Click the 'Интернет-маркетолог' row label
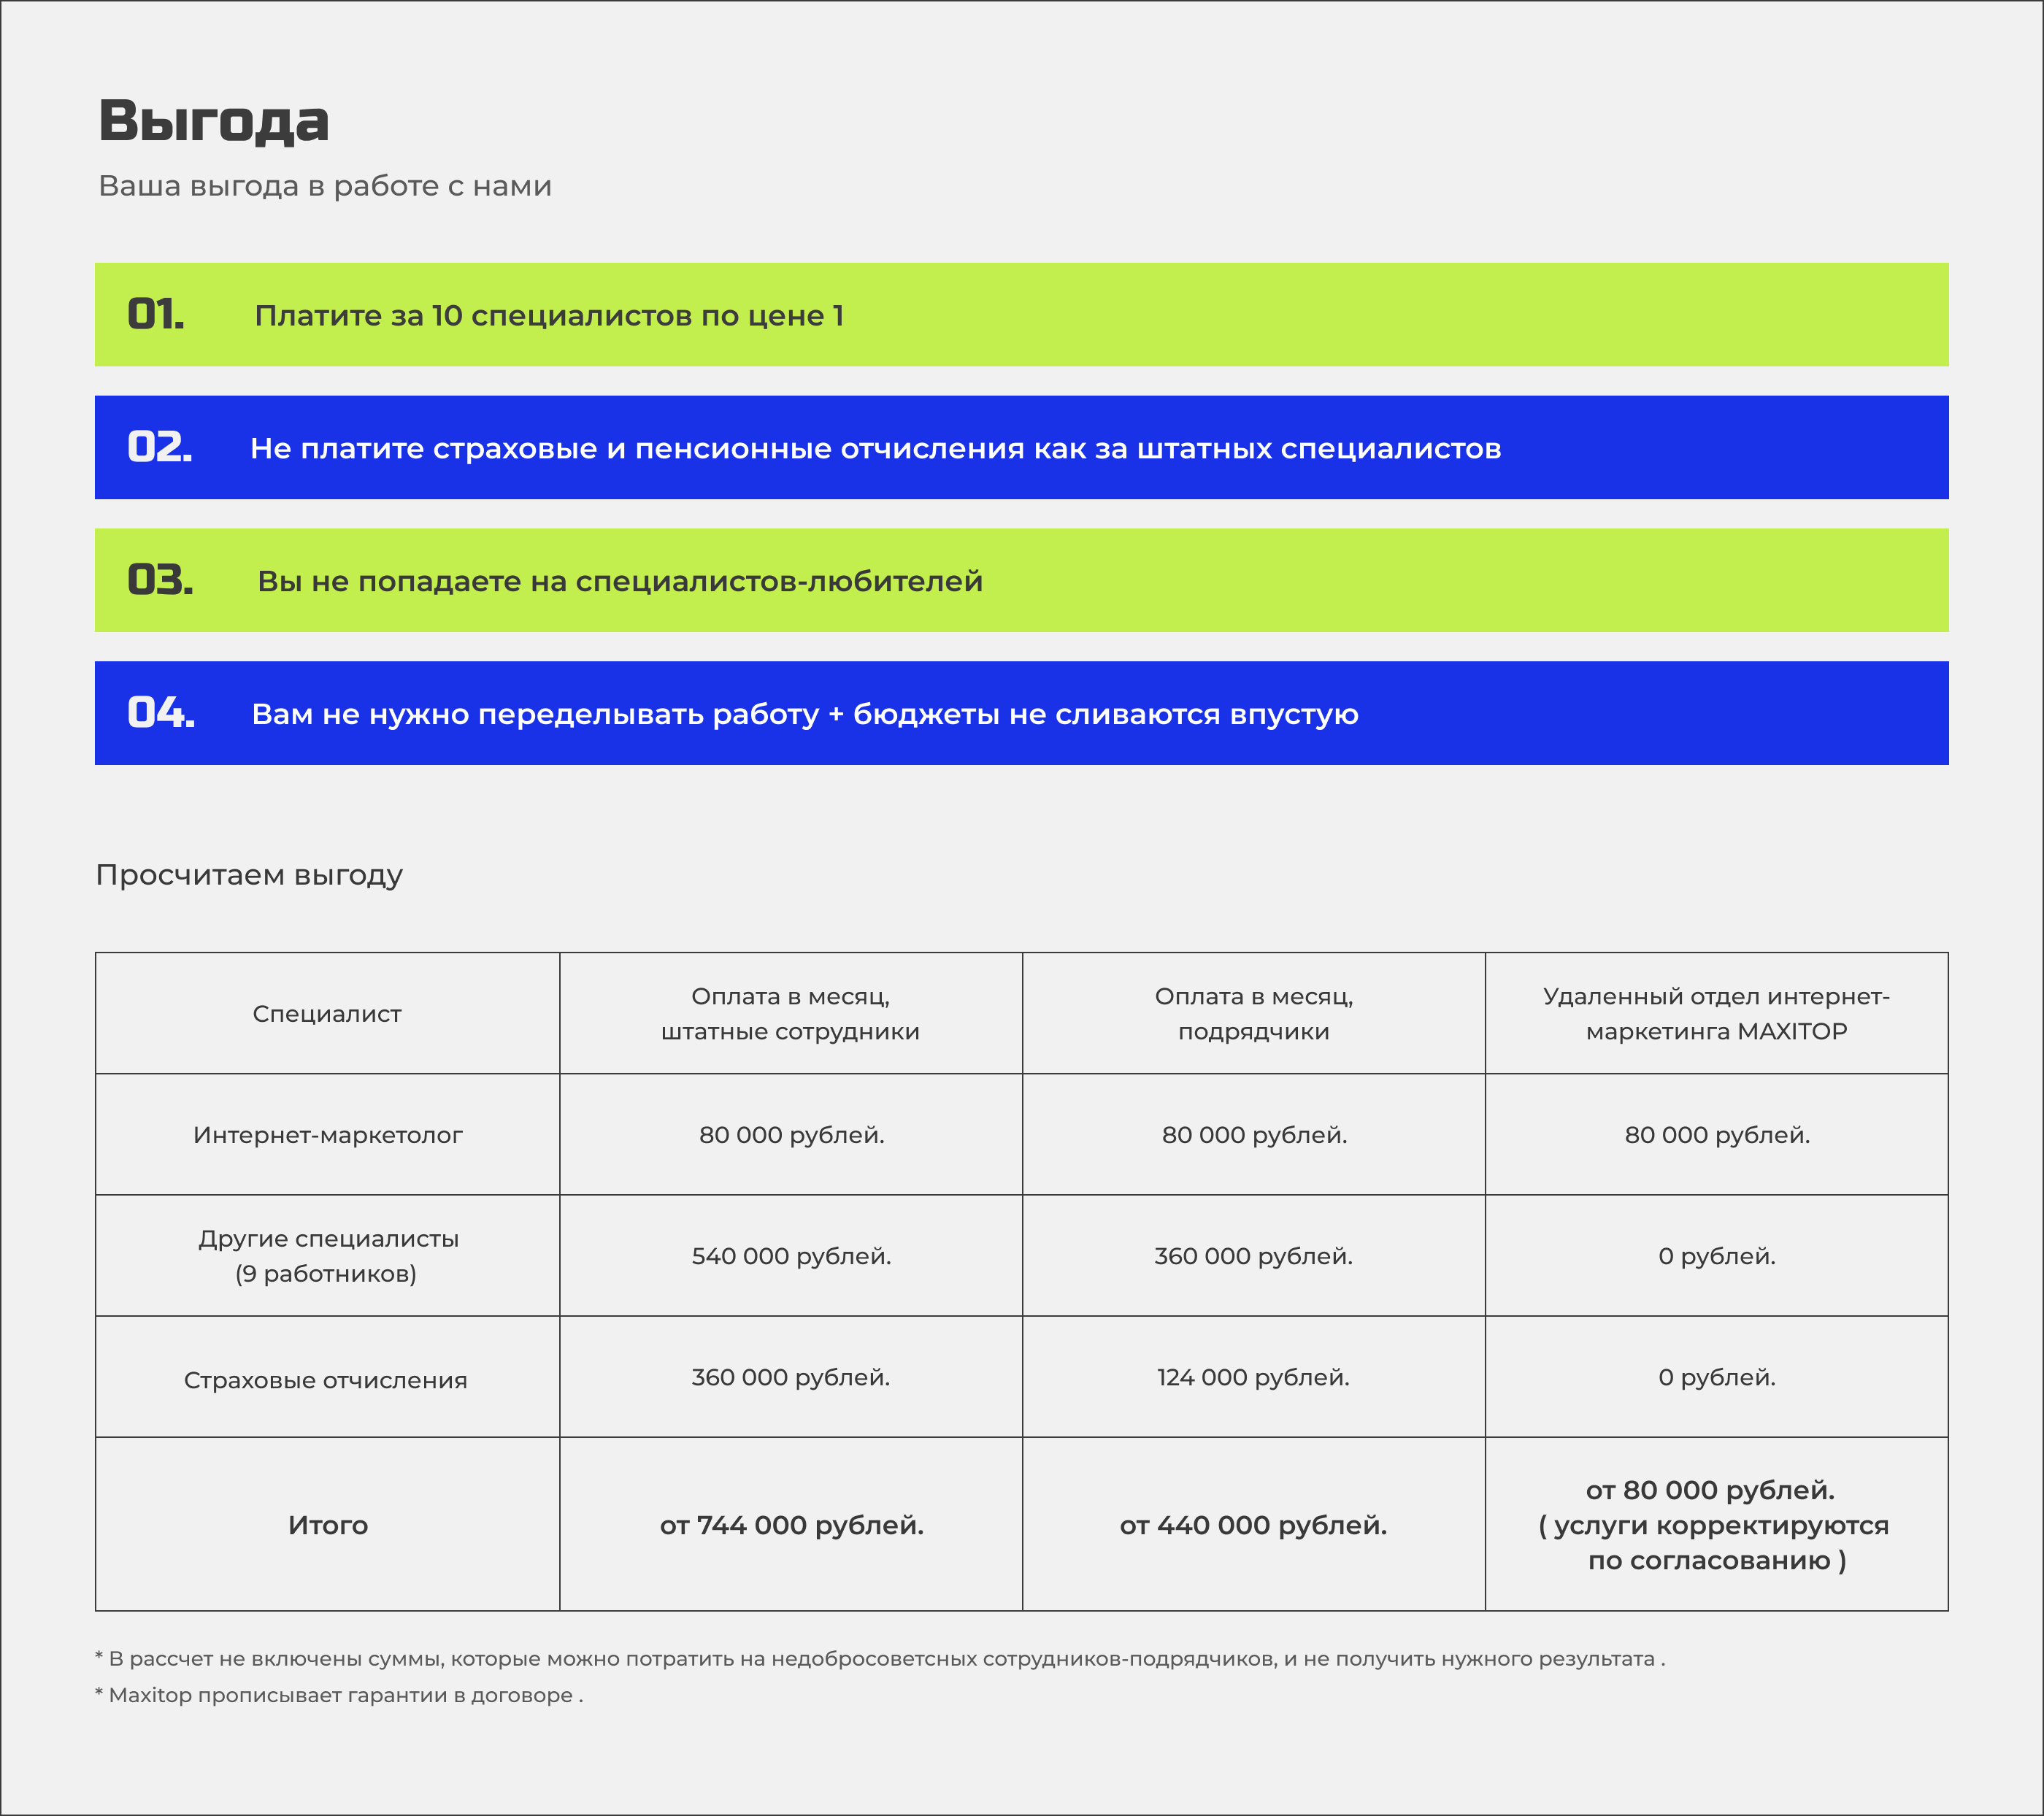This screenshot has width=2044, height=1816. pyautogui.click(x=327, y=1135)
